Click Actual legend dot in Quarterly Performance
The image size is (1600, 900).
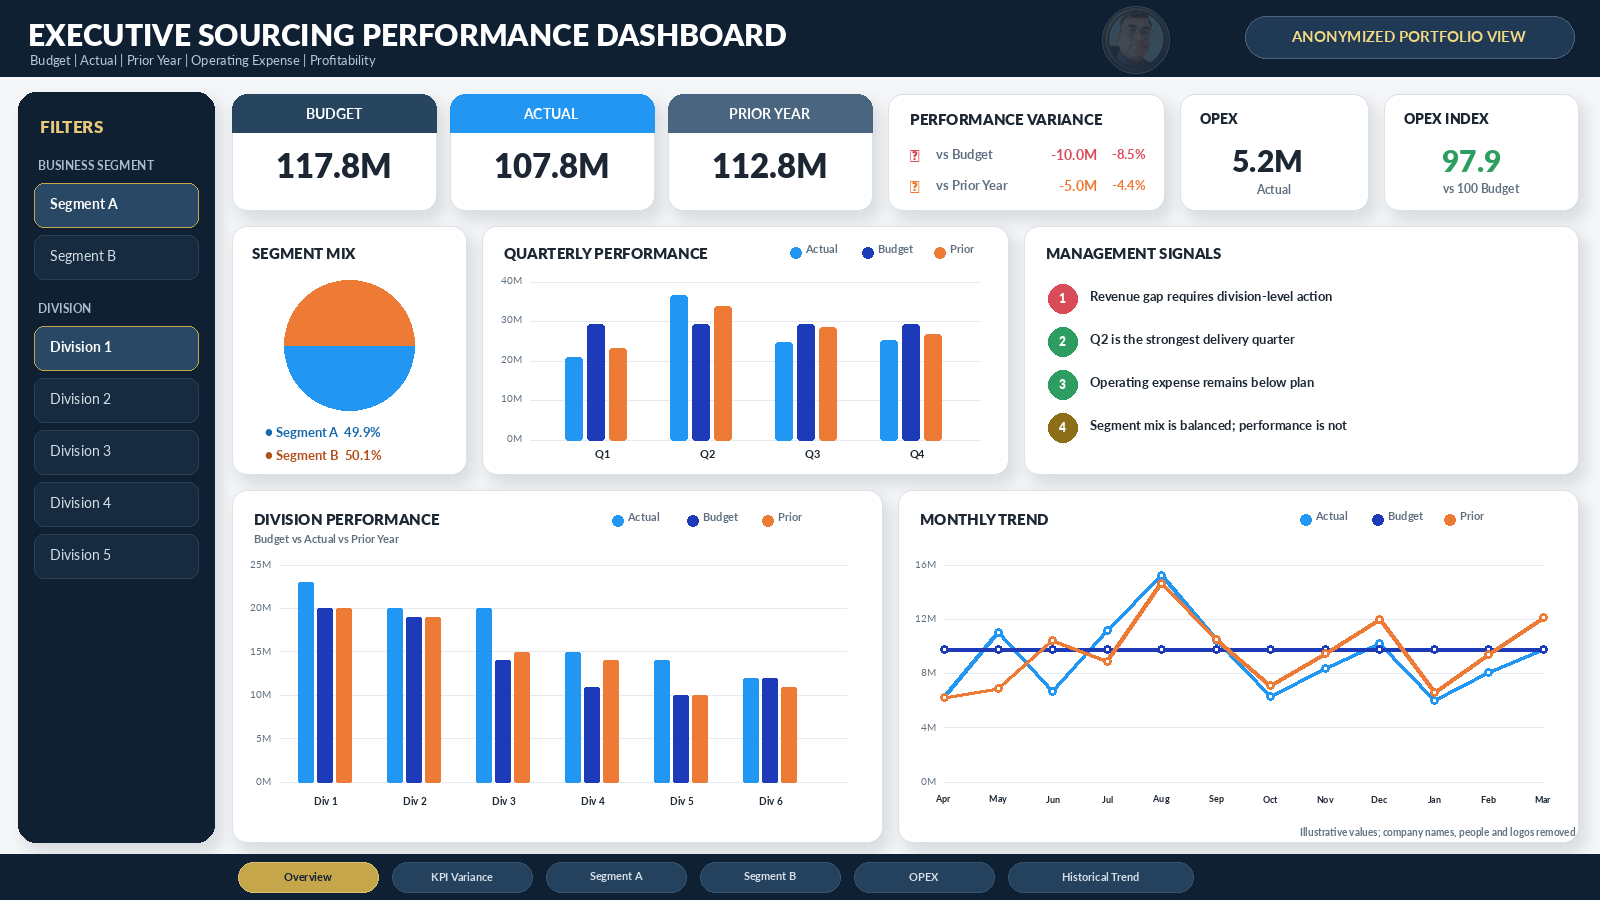pyautogui.click(x=796, y=253)
